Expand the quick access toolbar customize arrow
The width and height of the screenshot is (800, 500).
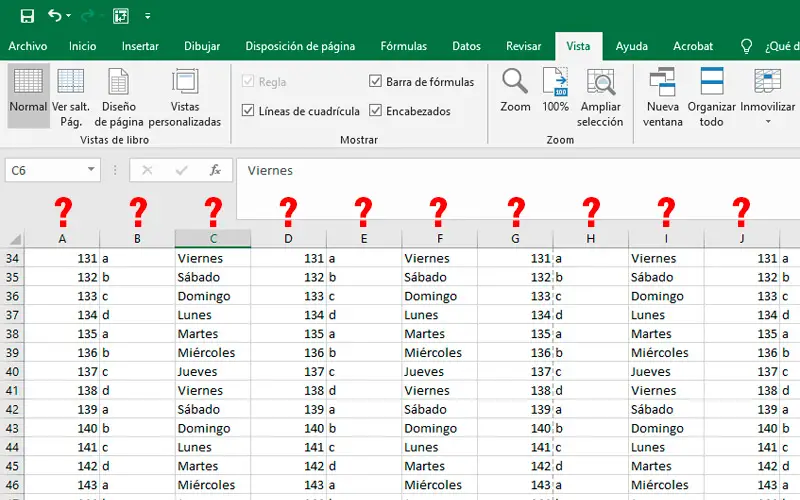[x=147, y=16]
